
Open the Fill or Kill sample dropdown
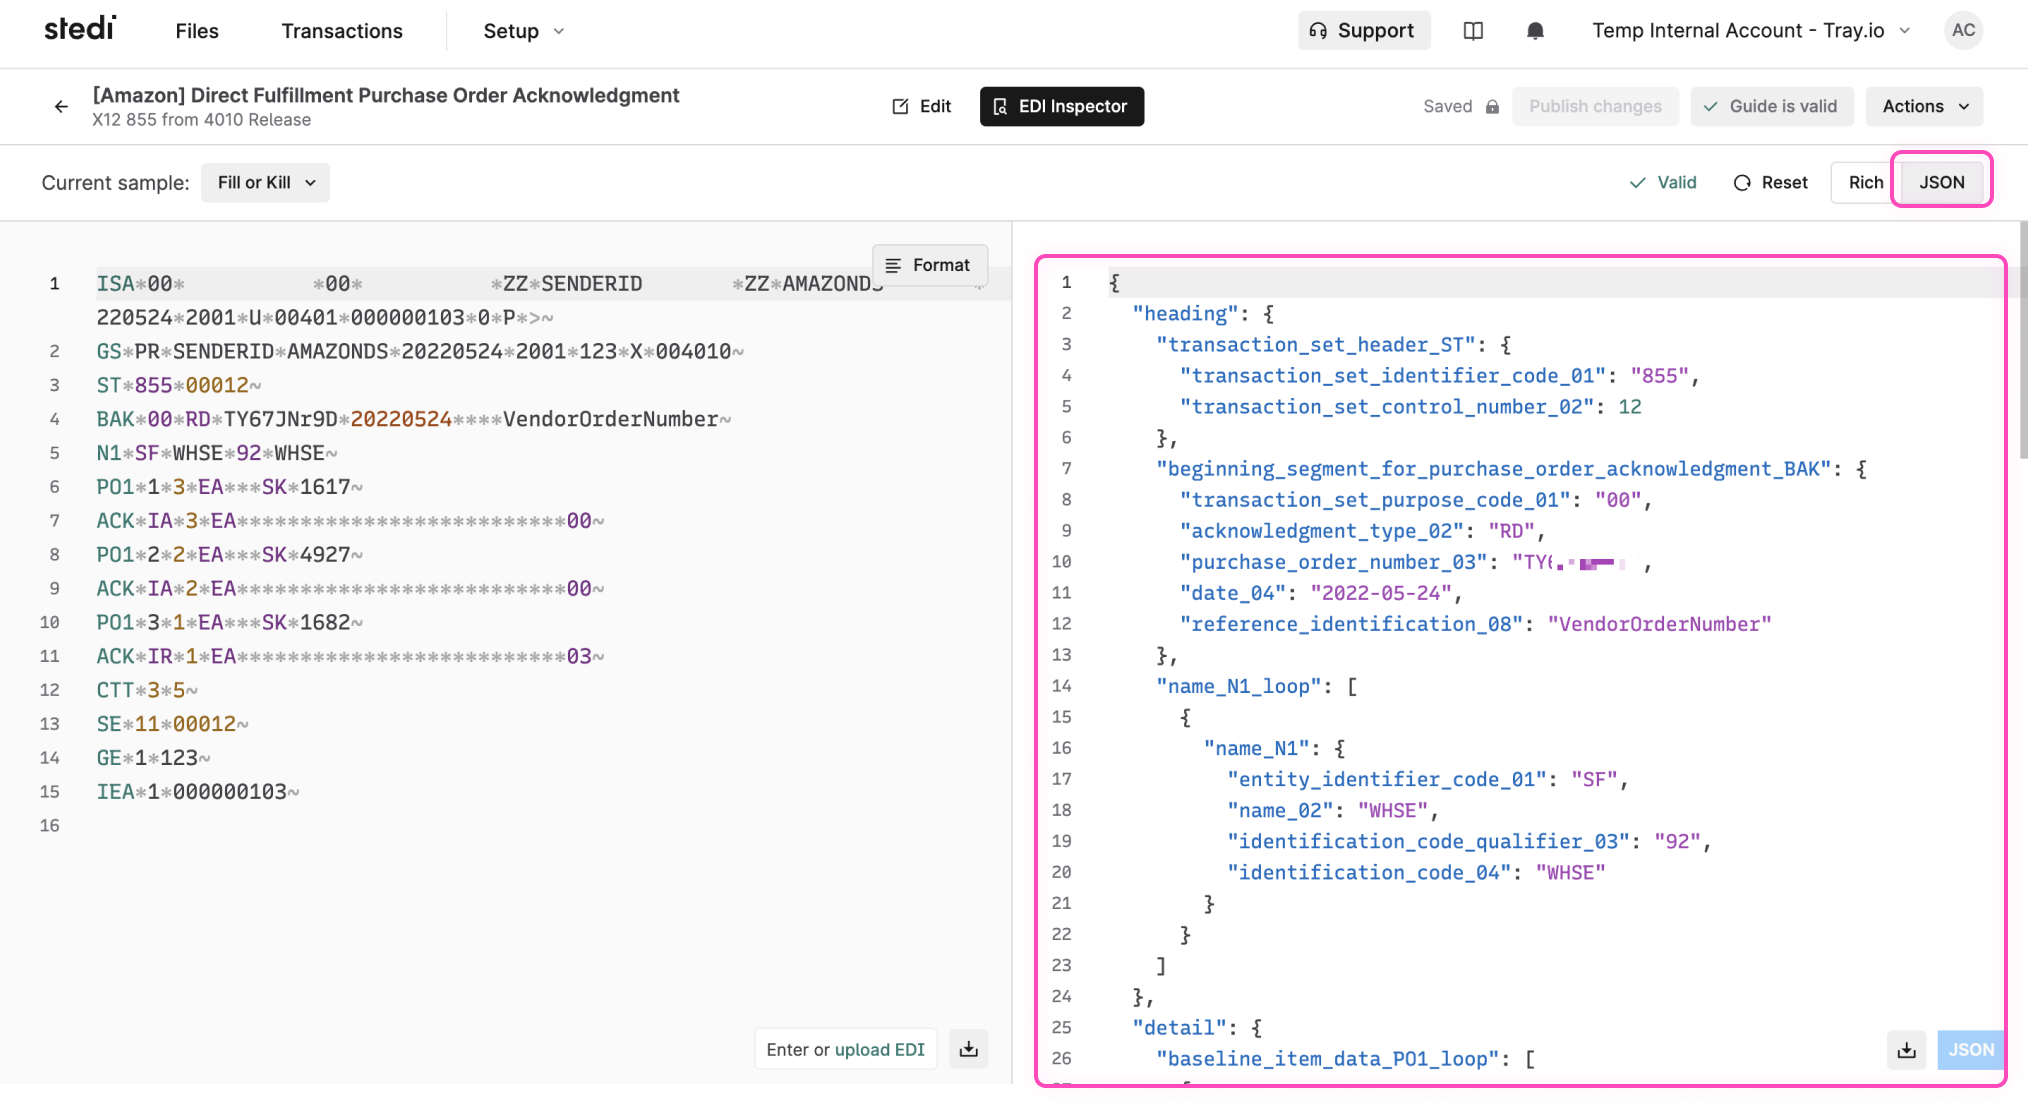[265, 182]
